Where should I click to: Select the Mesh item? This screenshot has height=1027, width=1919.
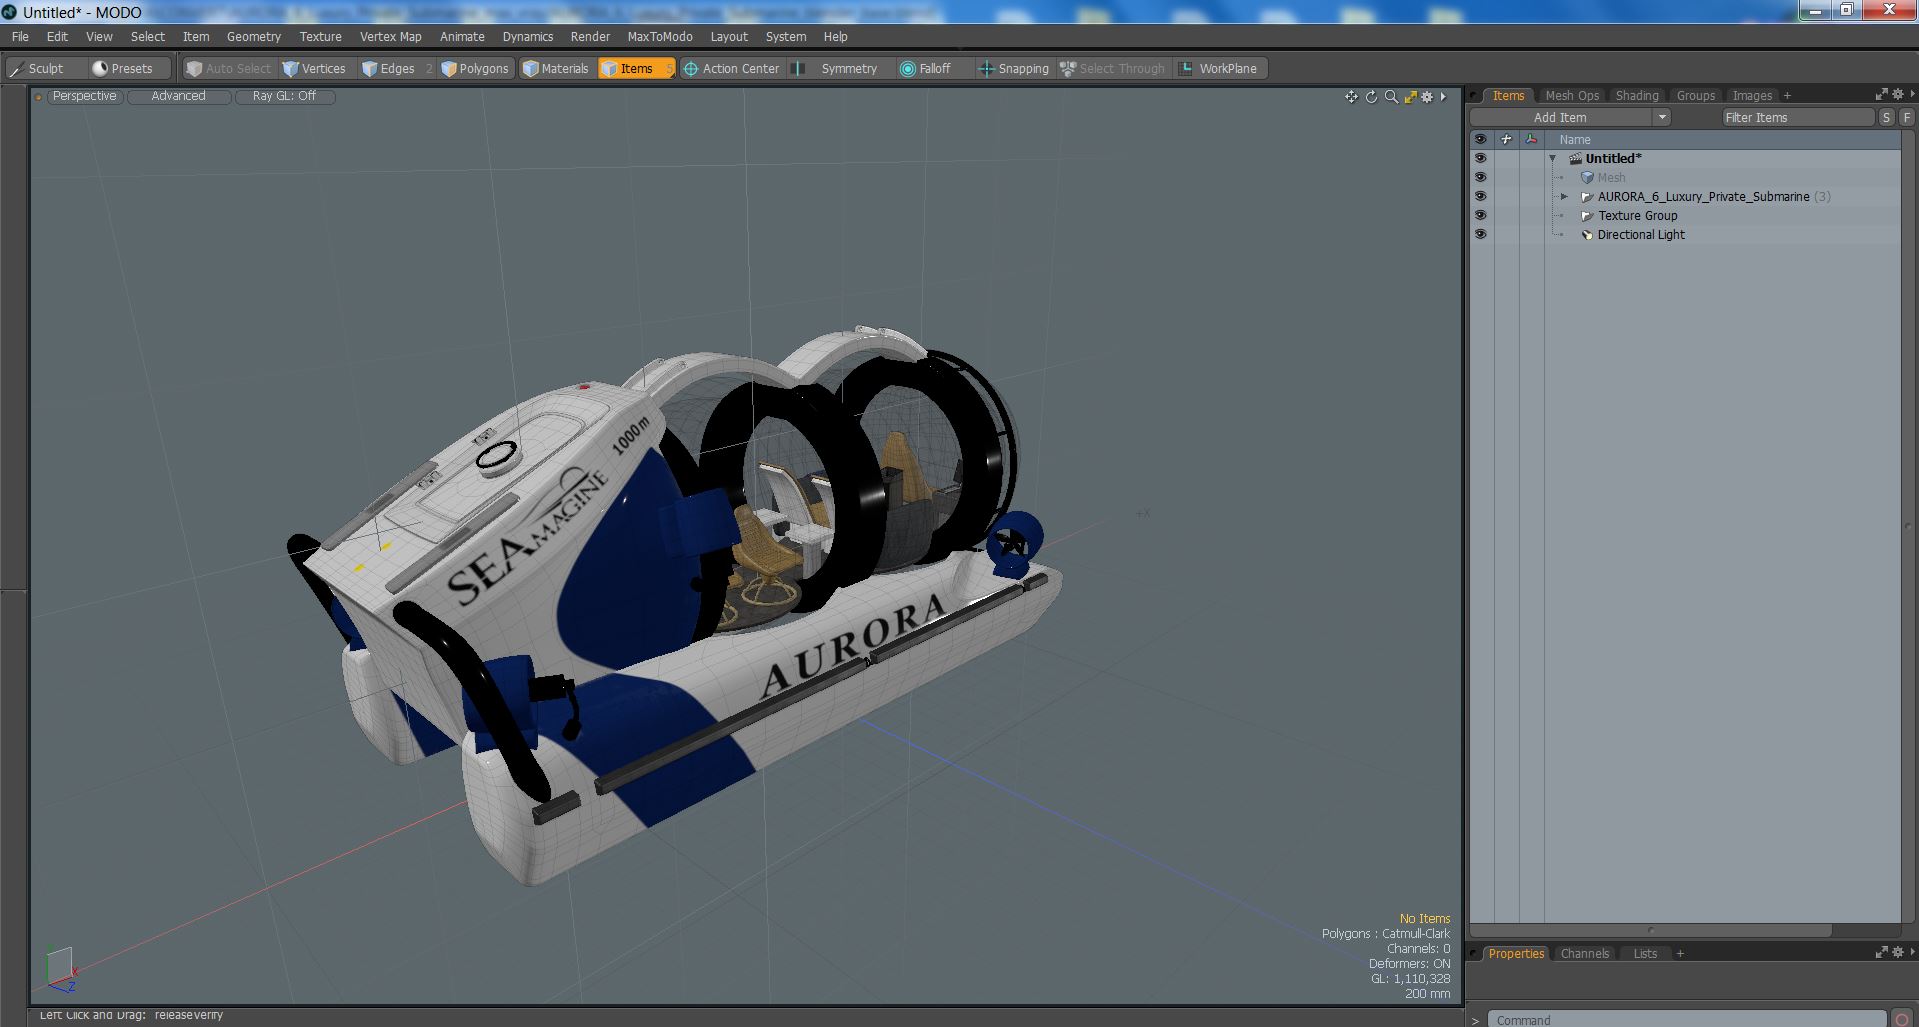coord(1611,177)
